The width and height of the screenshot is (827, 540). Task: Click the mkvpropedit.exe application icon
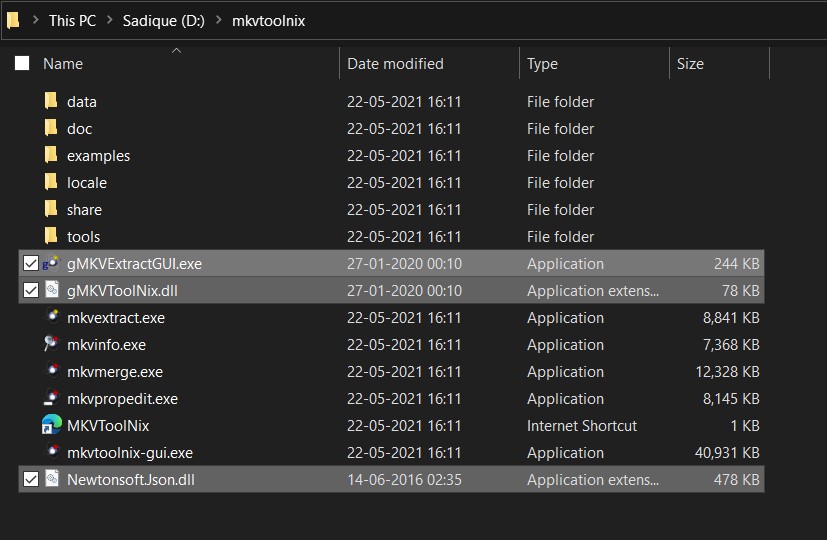[51, 398]
